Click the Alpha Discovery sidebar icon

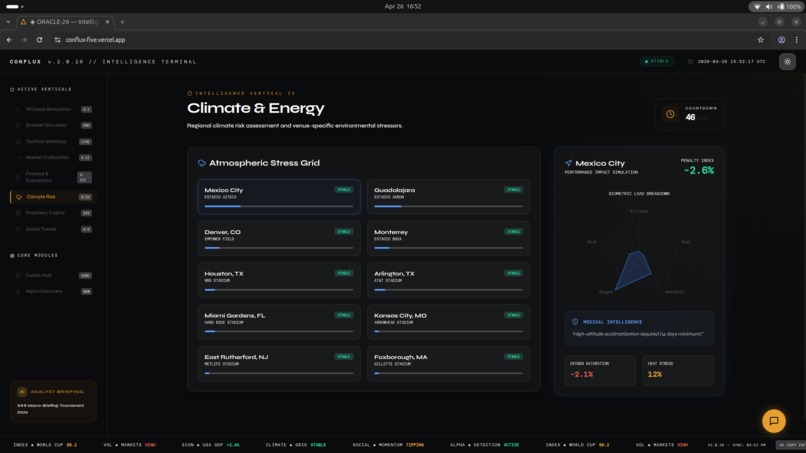tap(18, 292)
